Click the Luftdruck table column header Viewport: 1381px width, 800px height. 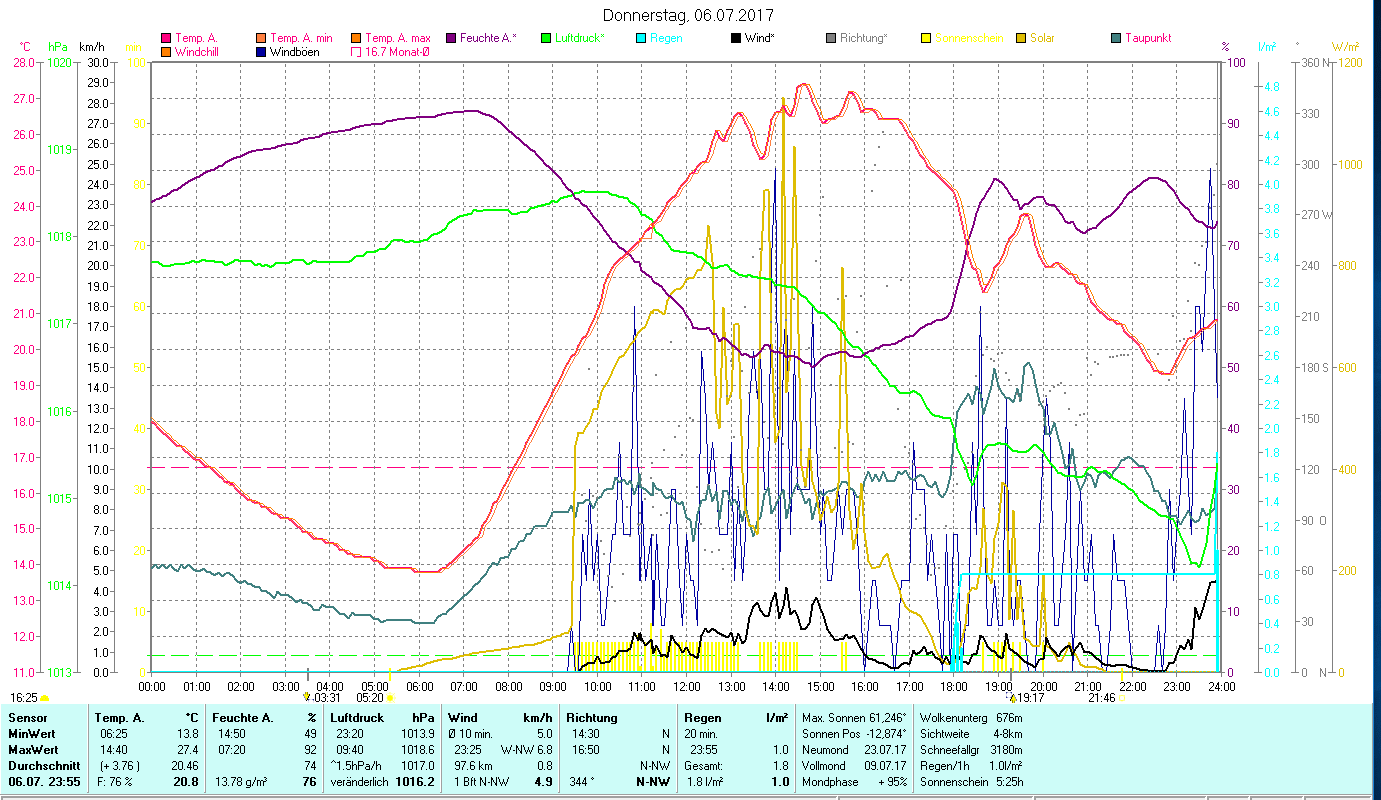pos(357,718)
